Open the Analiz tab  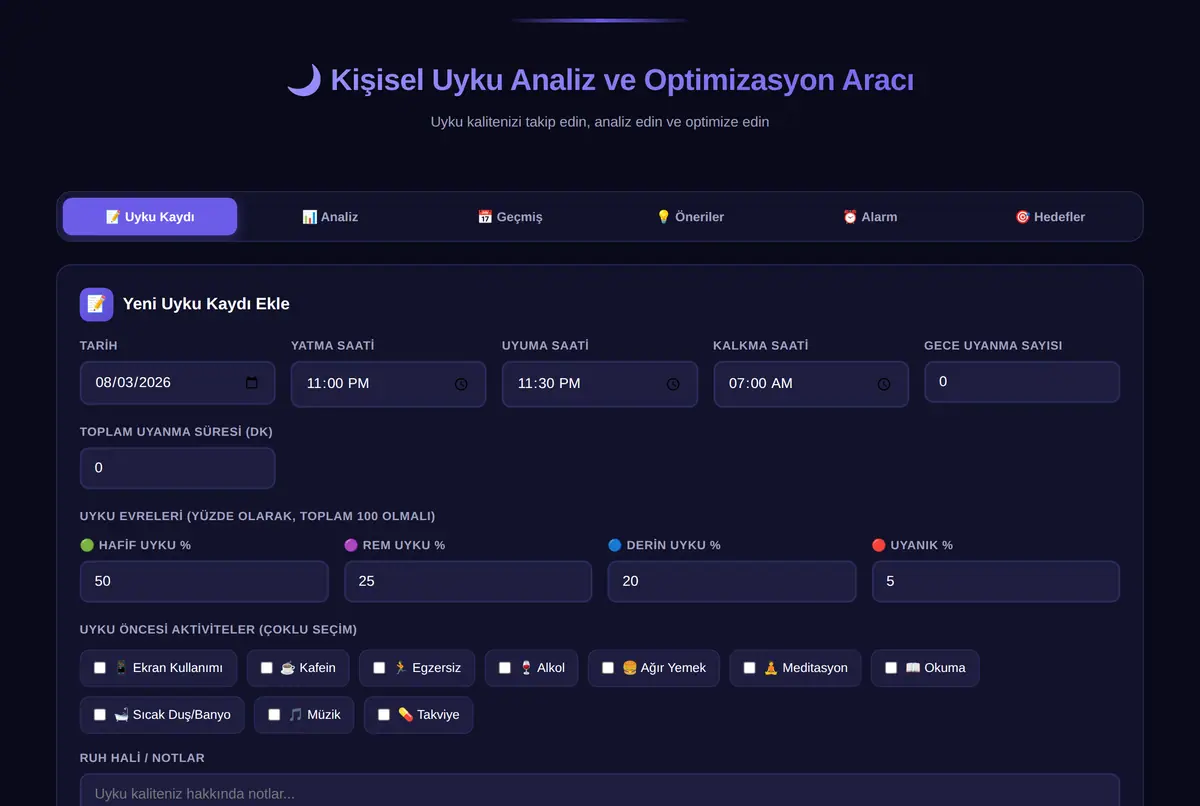(x=330, y=217)
